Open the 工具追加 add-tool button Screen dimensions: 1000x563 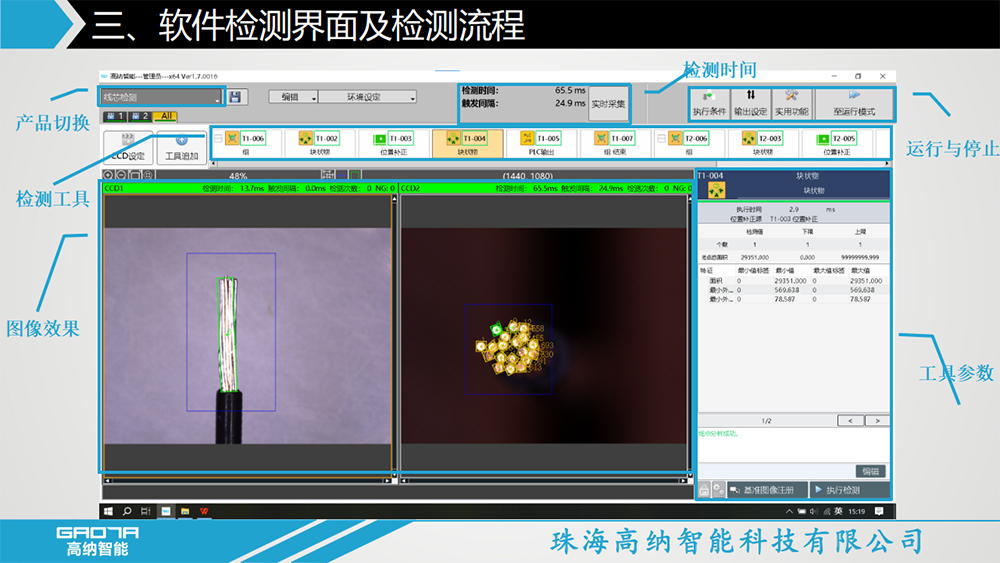pyautogui.click(x=182, y=148)
